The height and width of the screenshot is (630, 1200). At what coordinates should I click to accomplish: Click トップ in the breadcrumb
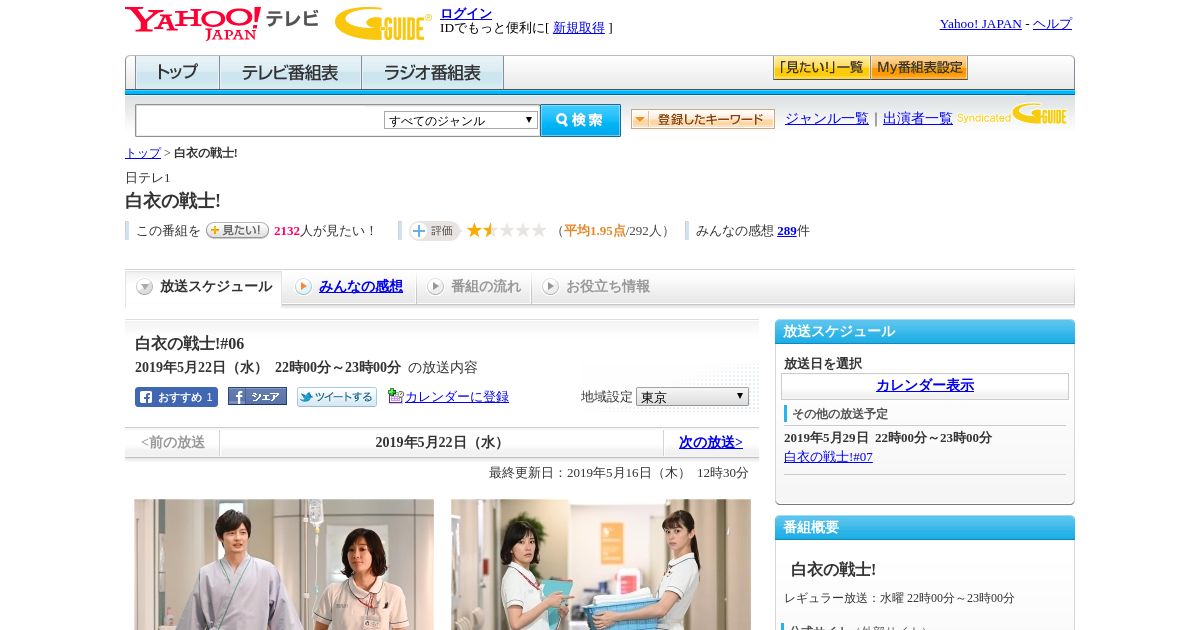(143, 153)
